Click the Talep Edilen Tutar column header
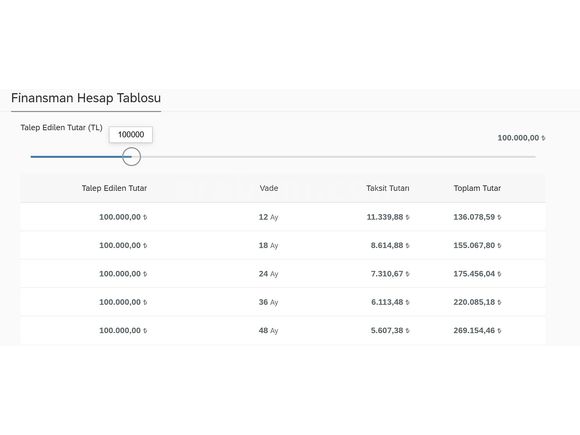Image resolution: width=580 pixels, height=435 pixels. point(114,188)
